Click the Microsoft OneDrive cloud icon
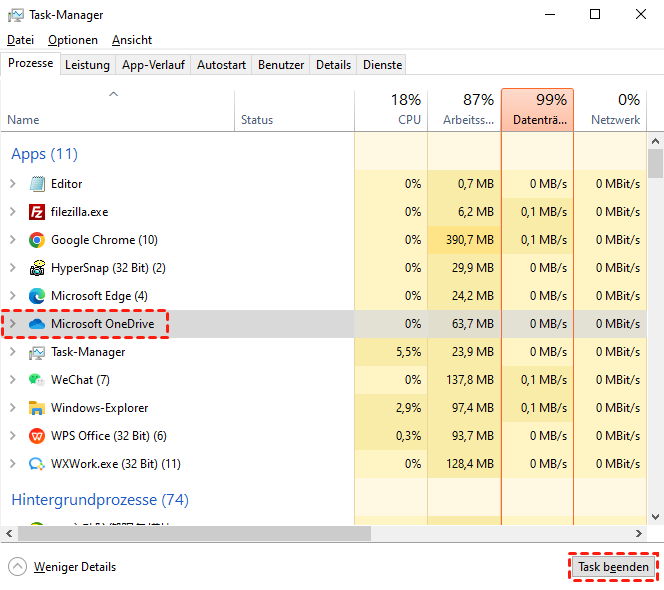Viewport: 664px width, 590px height. point(37,324)
